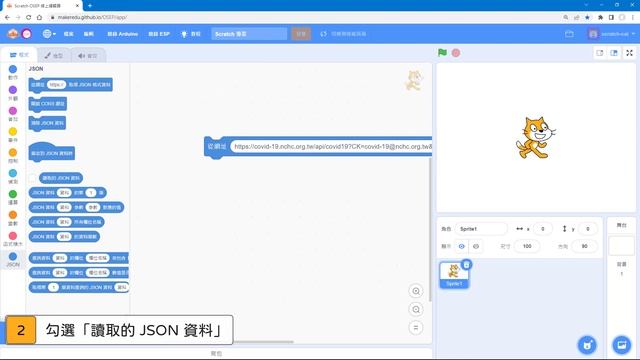Open the My Stuff folder icon
The height and width of the screenshot is (360, 640).
click(569, 34)
